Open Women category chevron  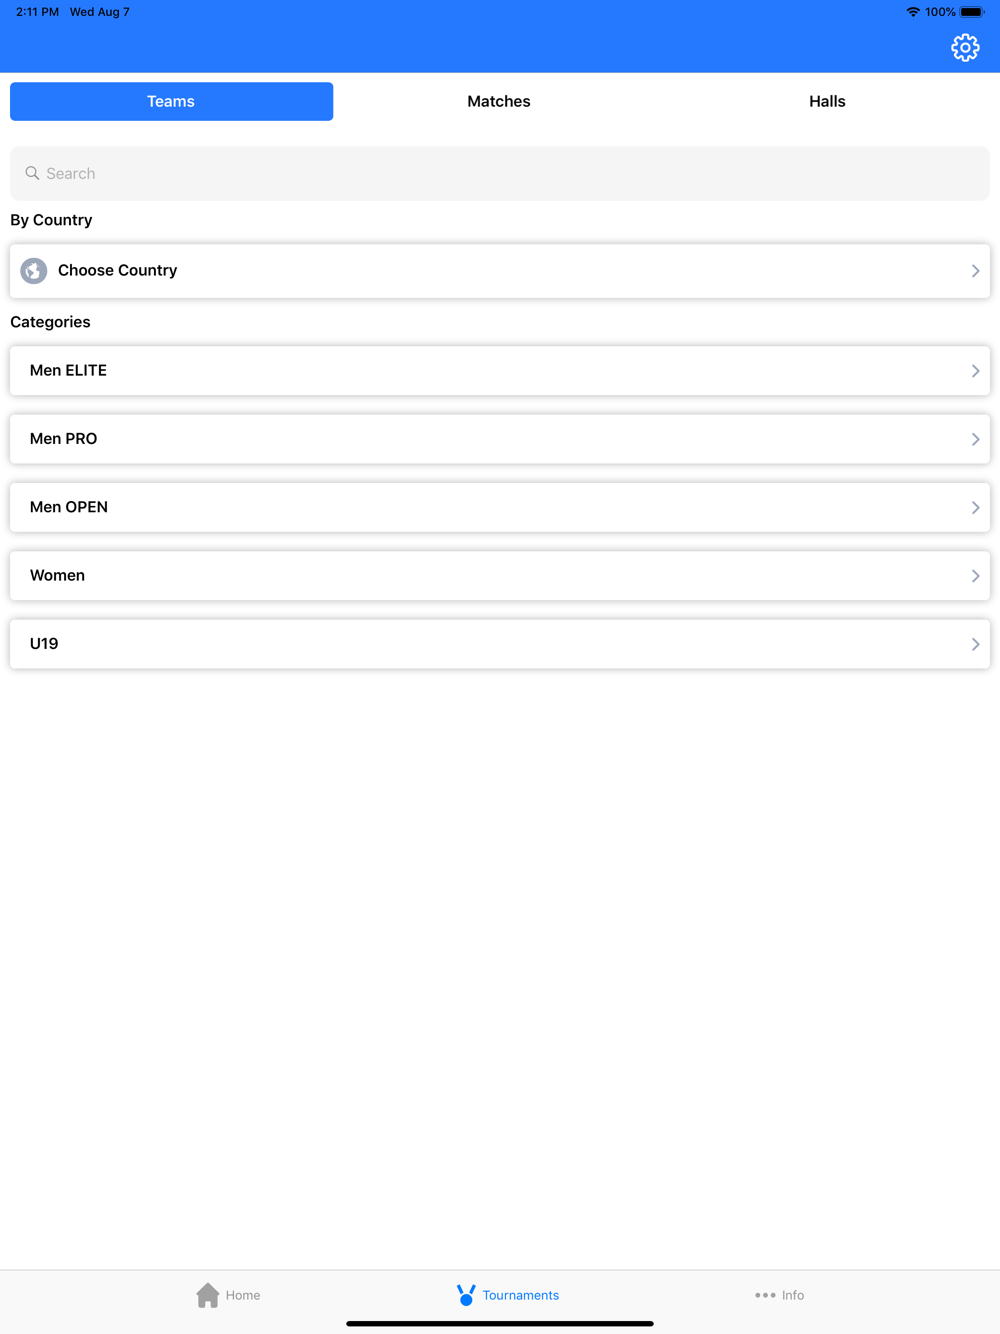click(975, 576)
